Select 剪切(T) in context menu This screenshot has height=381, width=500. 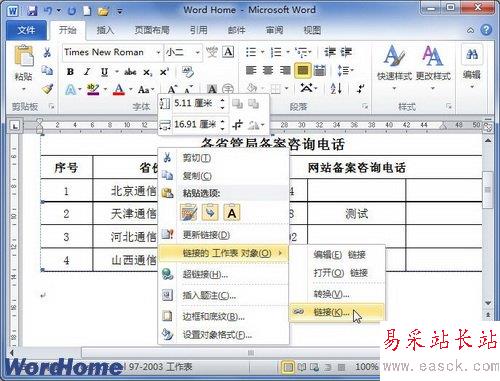(223, 158)
